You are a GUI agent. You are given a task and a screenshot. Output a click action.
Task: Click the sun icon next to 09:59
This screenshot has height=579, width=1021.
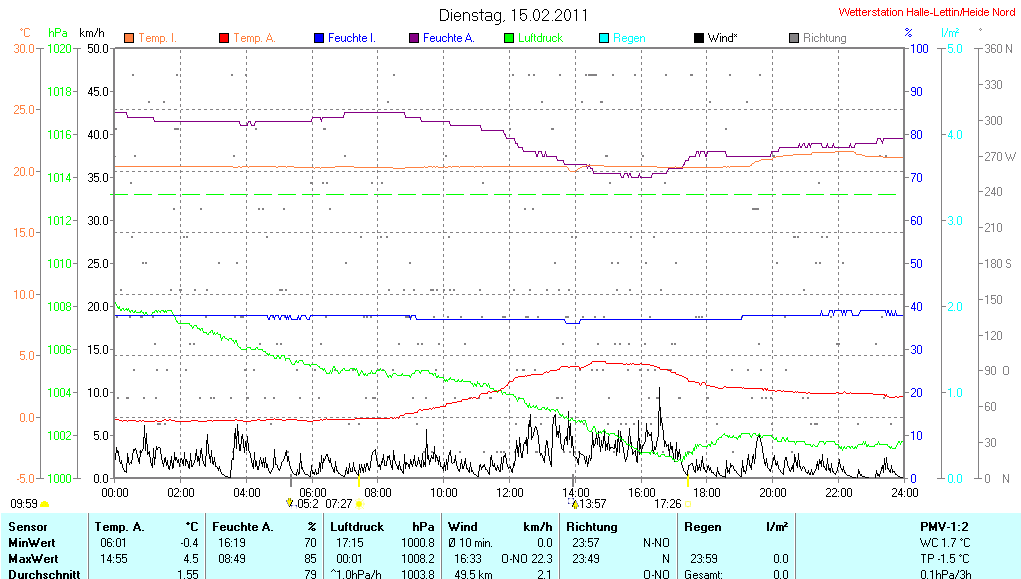[45, 504]
